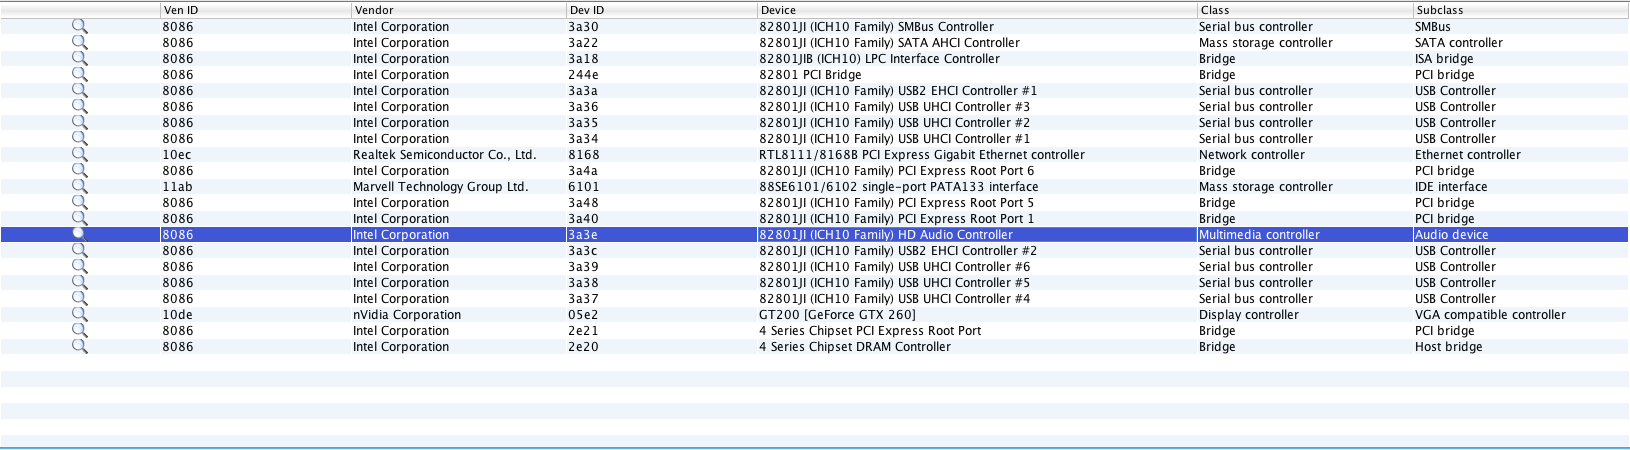The width and height of the screenshot is (1630, 450).
Task: Sort the table by Class column
Action: 1215,10
